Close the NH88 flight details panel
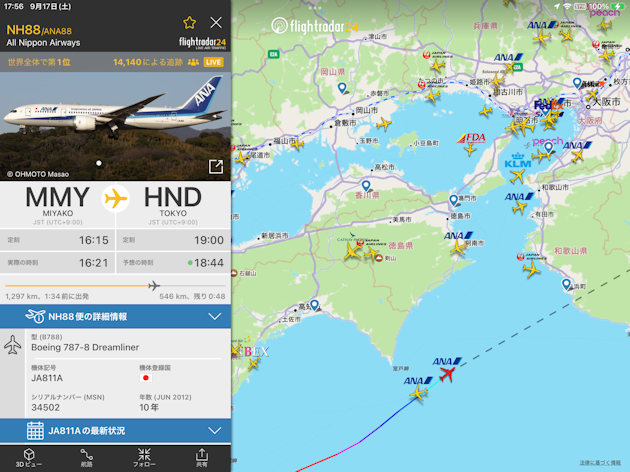 (x=216, y=23)
